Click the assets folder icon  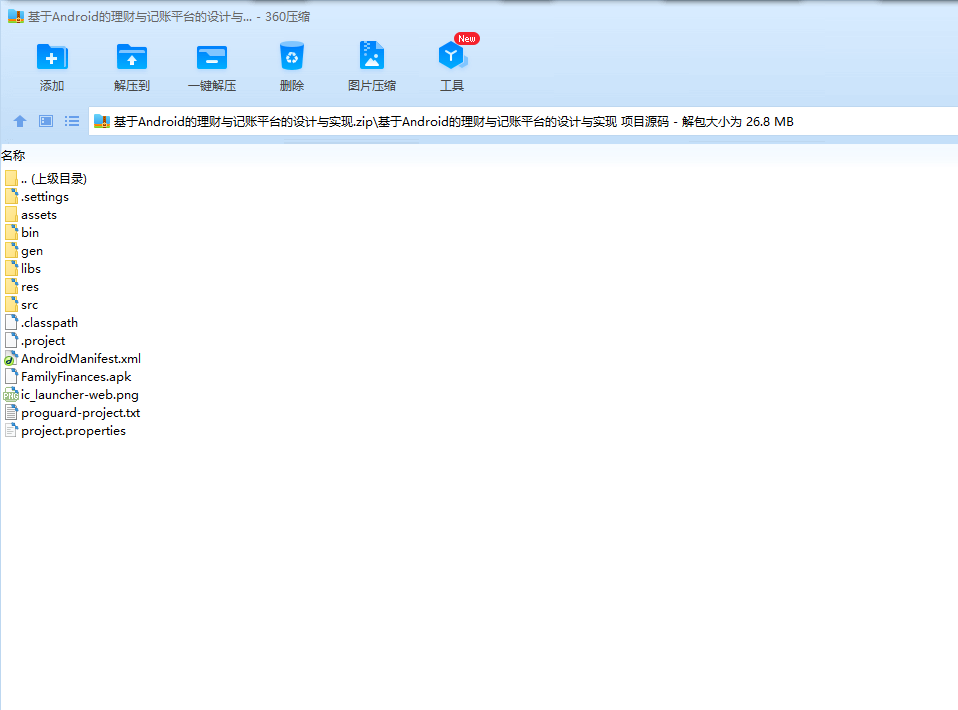click(x=11, y=214)
